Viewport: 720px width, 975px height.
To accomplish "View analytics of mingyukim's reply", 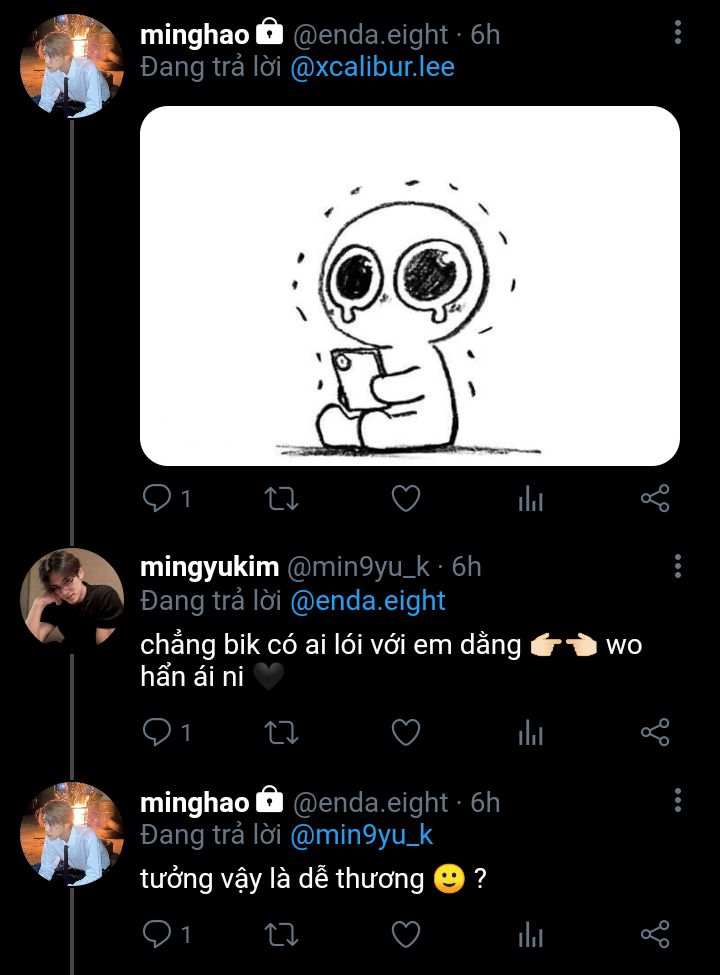I will pos(530,732).
